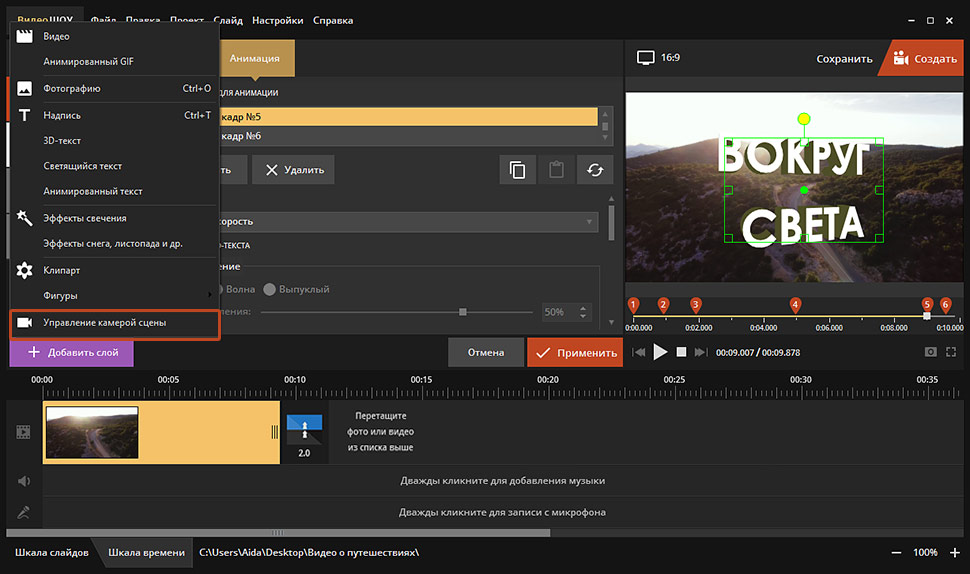Screen dimensions: 970x574
Task: Select Анимированный текст menu entry
Action: (x=93, y=191)
